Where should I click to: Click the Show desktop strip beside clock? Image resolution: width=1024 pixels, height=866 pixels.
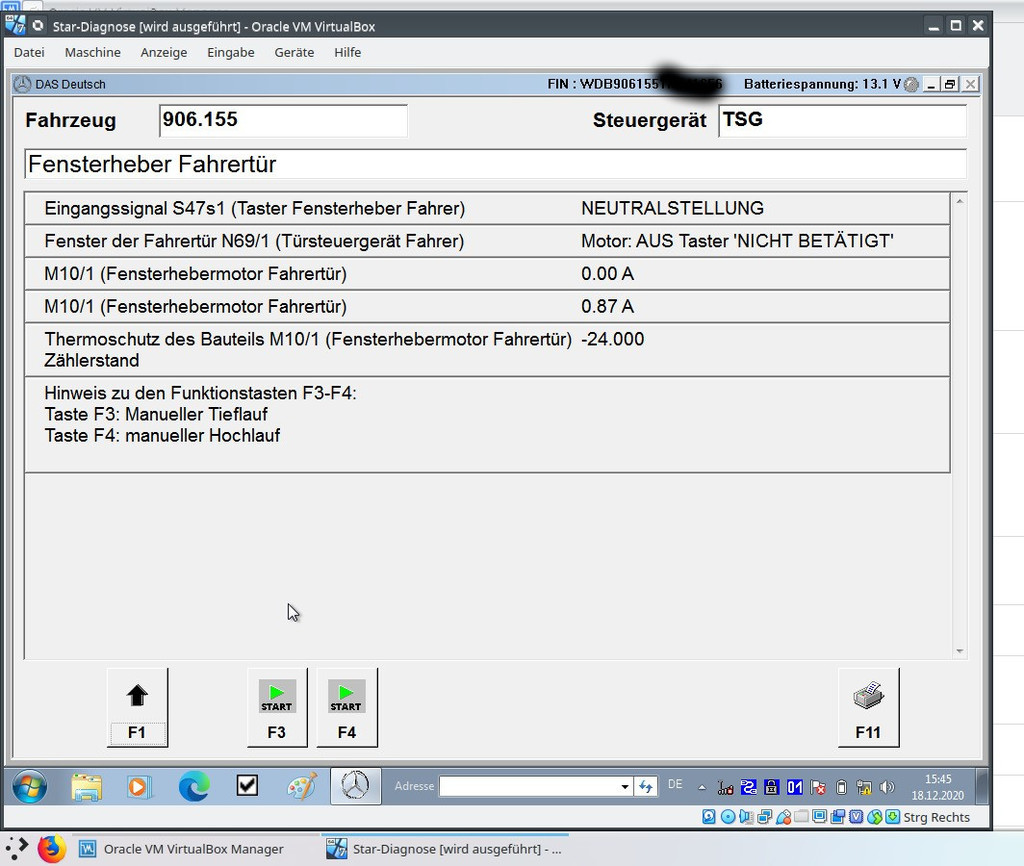point(982,786)
